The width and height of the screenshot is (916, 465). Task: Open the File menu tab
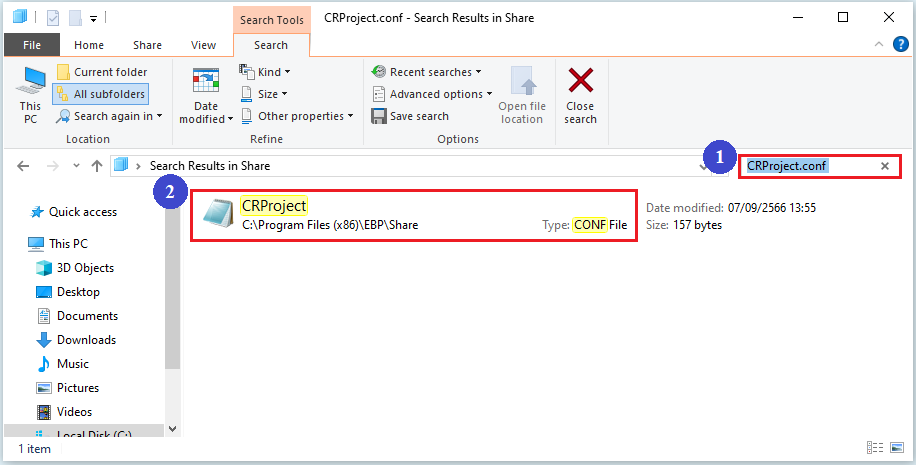coord(32,45)
